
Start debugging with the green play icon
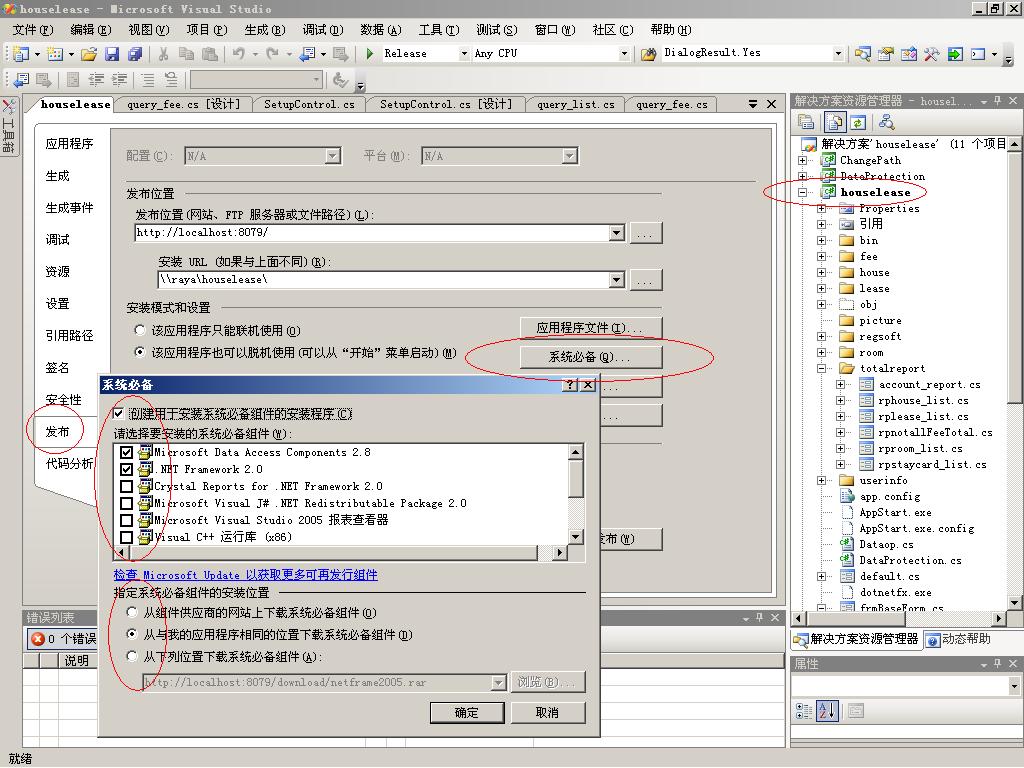point(370,54)
